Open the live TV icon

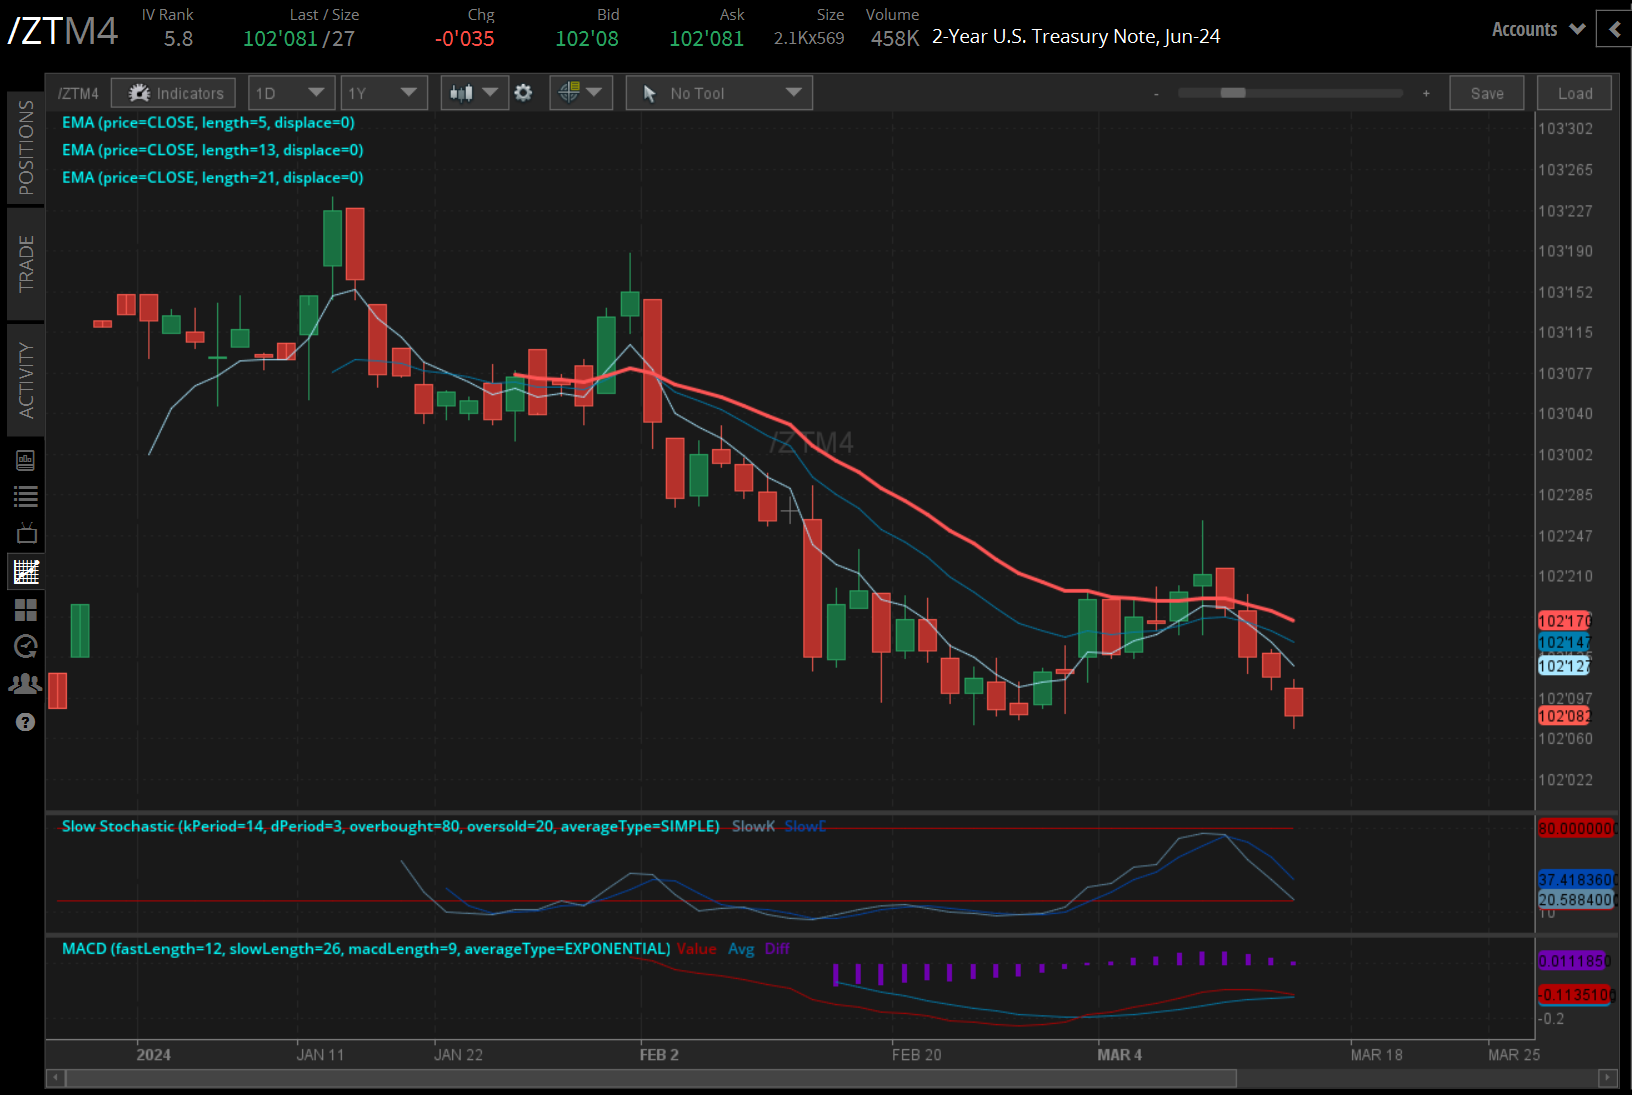(x=26, y=533)
